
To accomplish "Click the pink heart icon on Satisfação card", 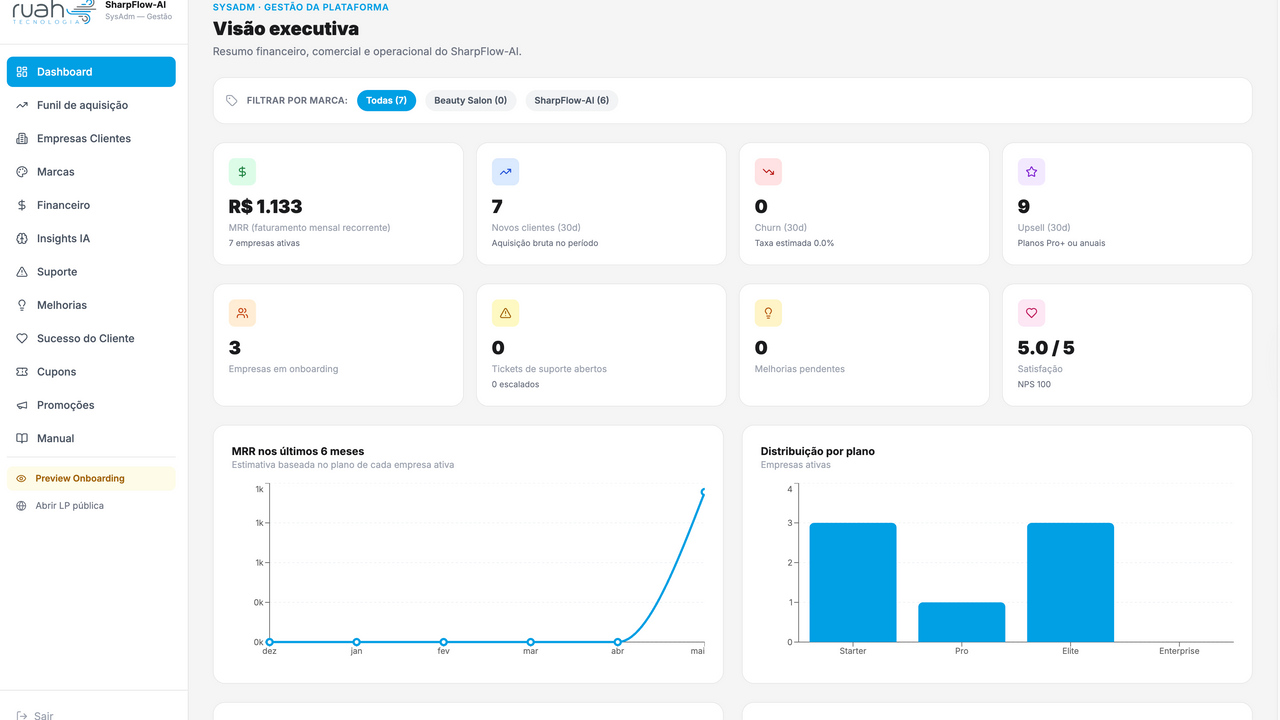I will pyautogui.click(x=1031, y=313).
